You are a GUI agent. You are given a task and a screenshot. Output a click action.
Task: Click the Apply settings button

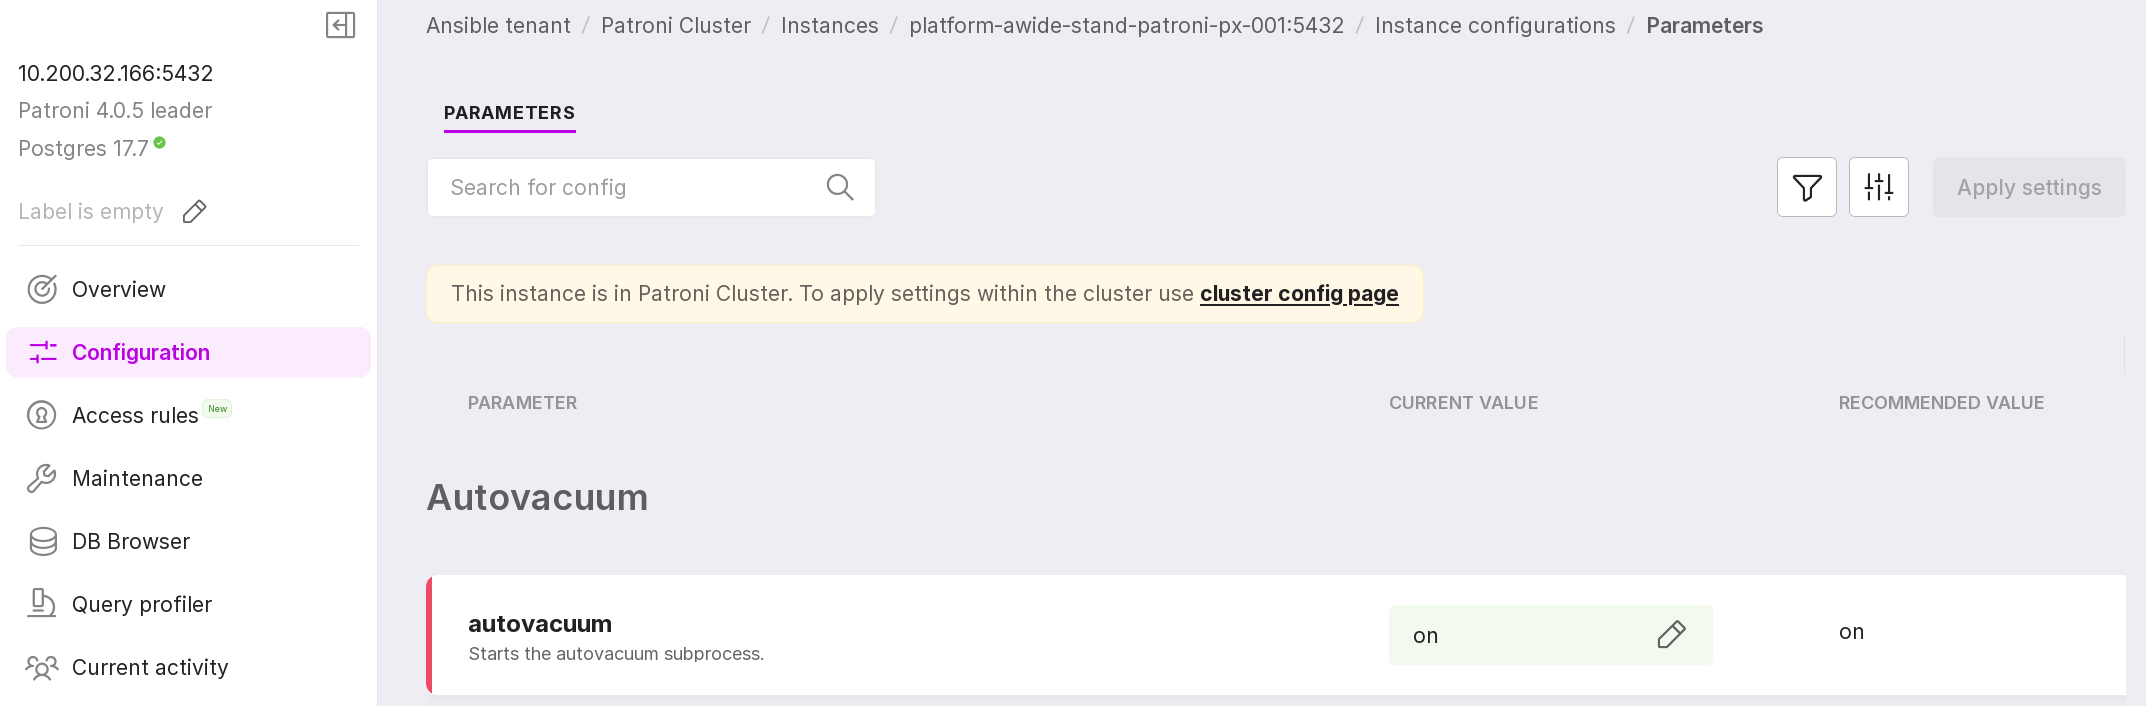(x=2028, y=188)
